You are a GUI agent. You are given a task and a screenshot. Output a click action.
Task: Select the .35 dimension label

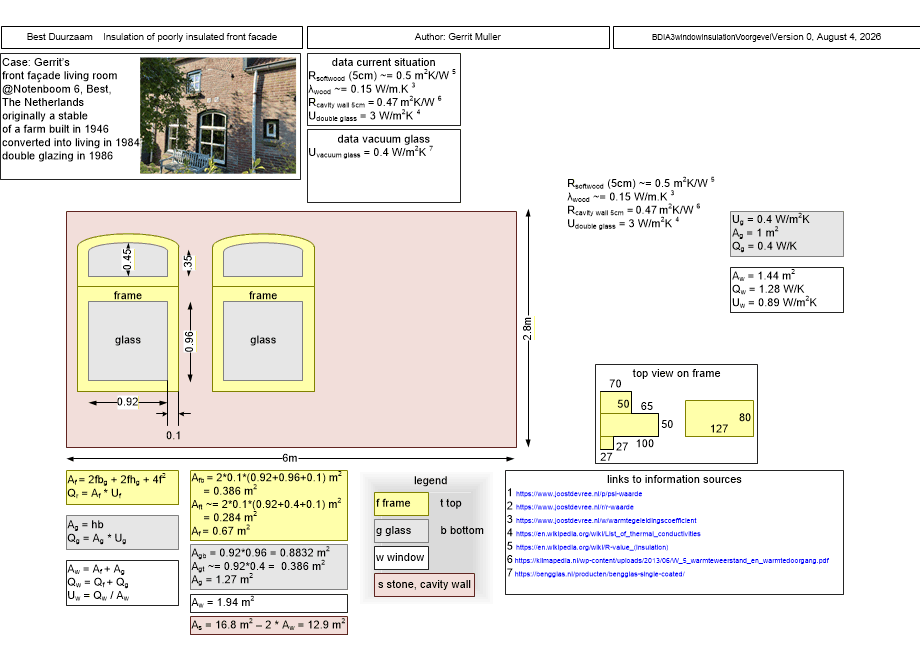(x=188, y=262)
